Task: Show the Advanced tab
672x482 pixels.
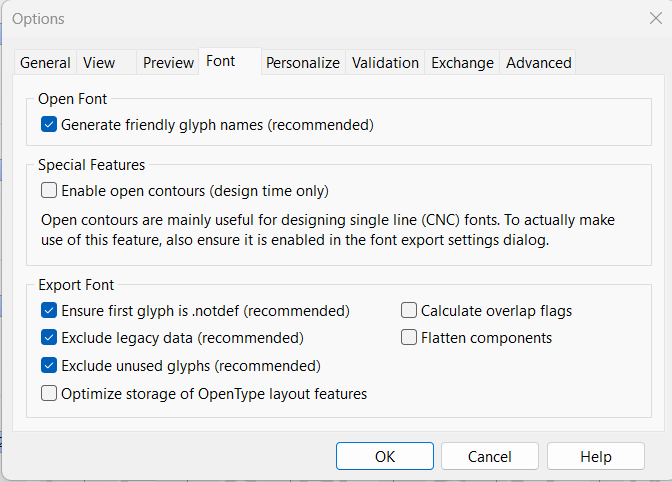Action: 538,62
